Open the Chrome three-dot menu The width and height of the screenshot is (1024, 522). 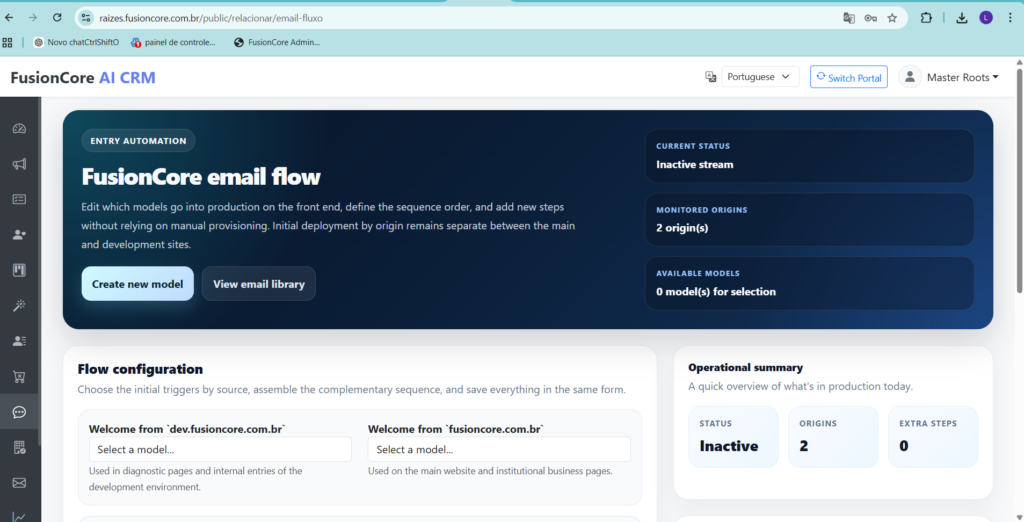coord(1010,18)
